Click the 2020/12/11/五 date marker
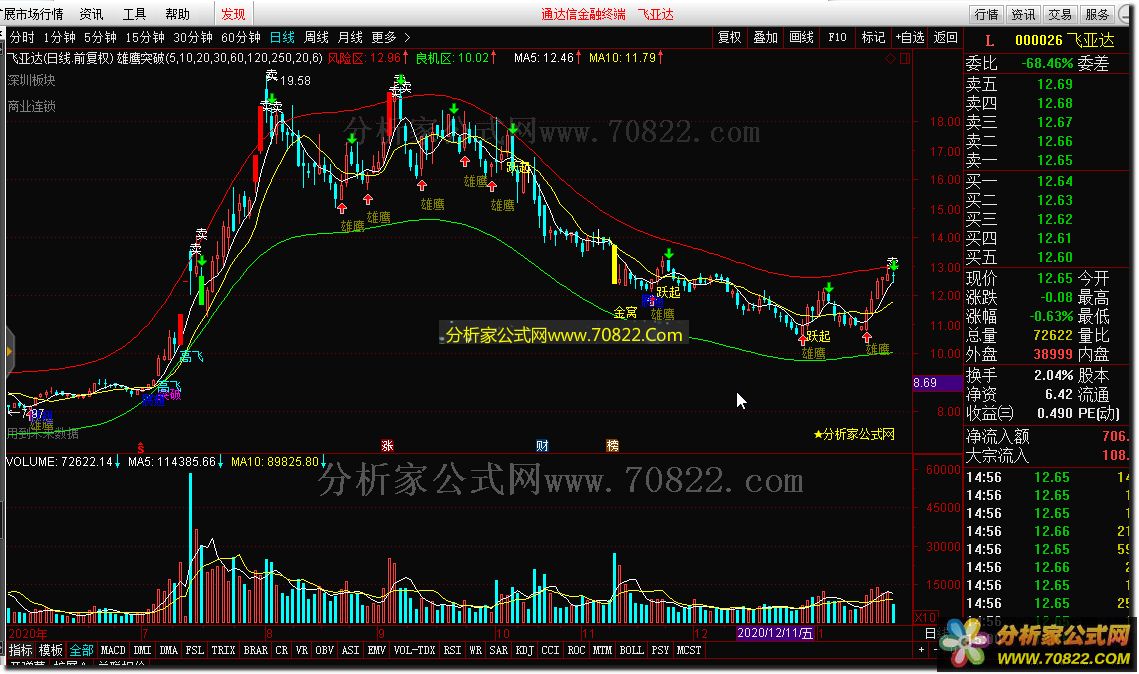Viewport: 1139px width, 674px height. coord(775,633)
